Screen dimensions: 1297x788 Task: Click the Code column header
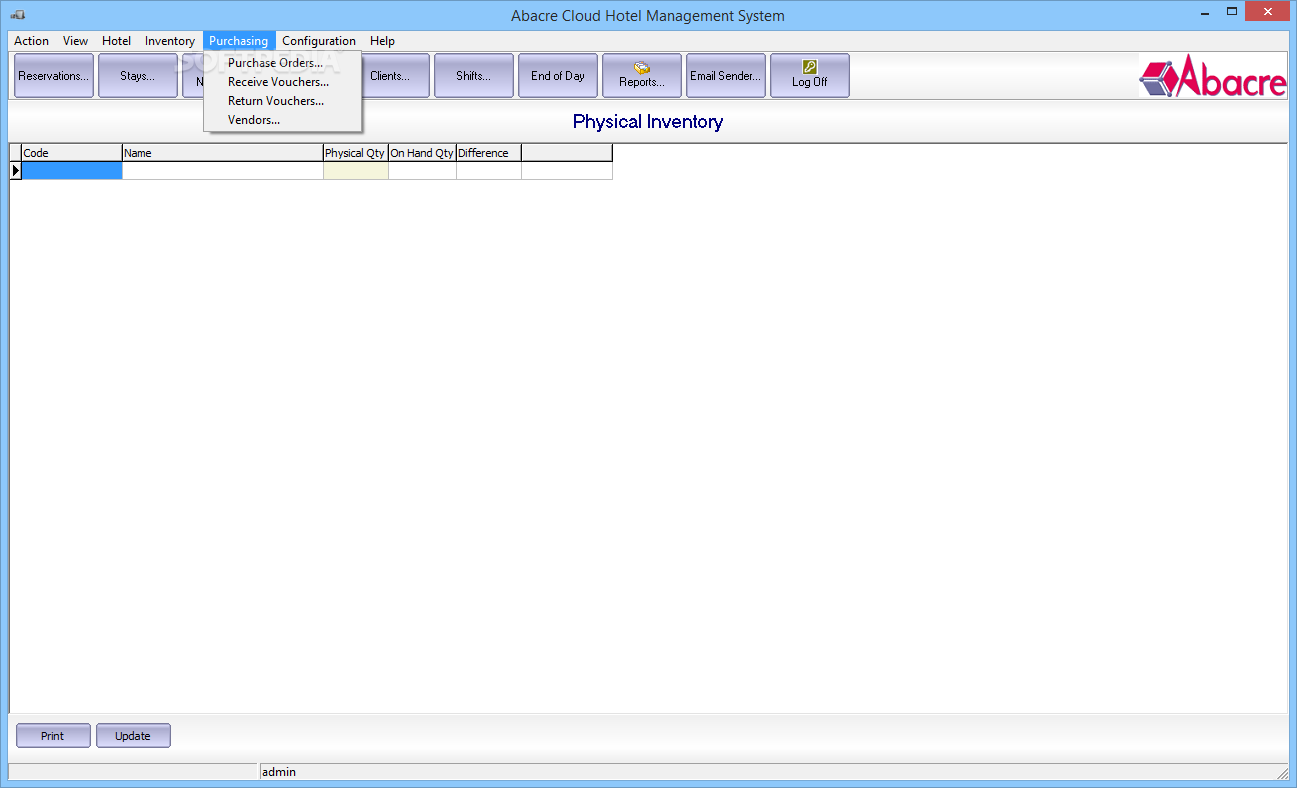[72, 153]
